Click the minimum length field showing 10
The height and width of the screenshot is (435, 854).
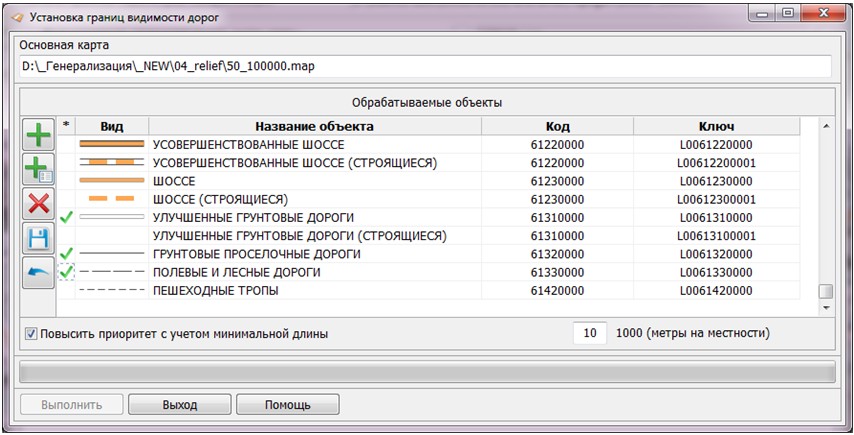point(589,333)
